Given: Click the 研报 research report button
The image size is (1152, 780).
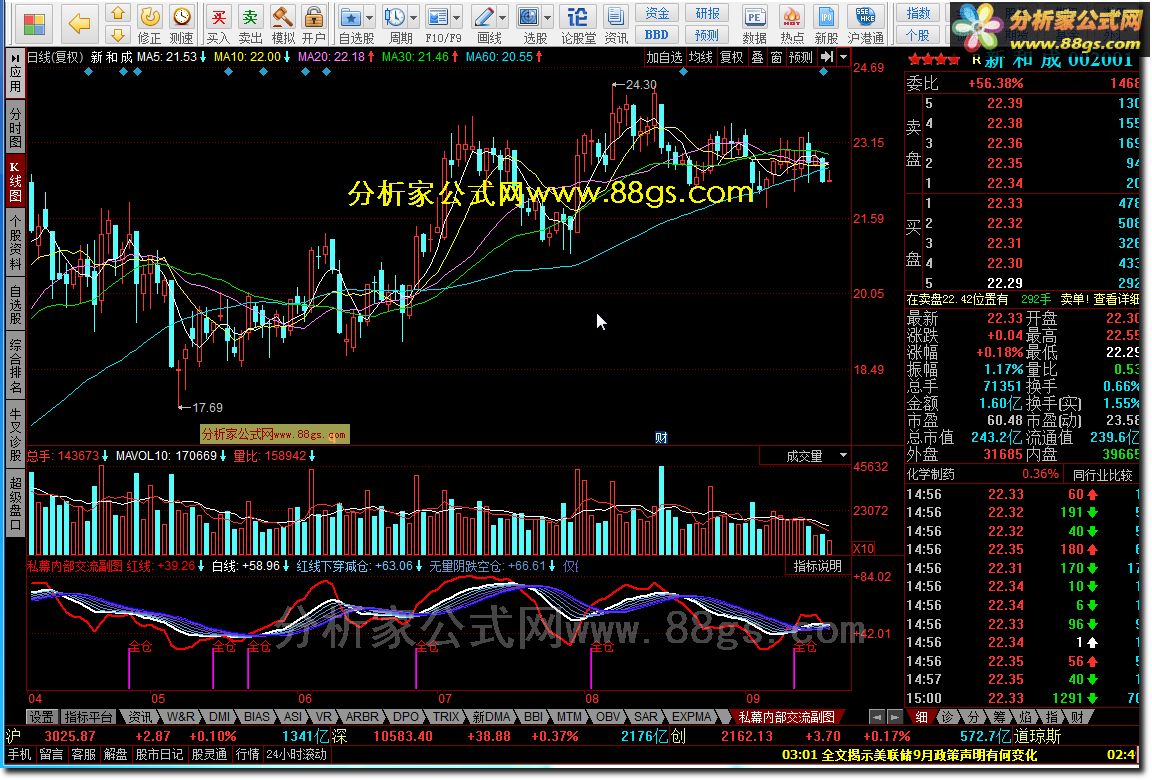Looking at the screenshot, I should coord(707,13).
